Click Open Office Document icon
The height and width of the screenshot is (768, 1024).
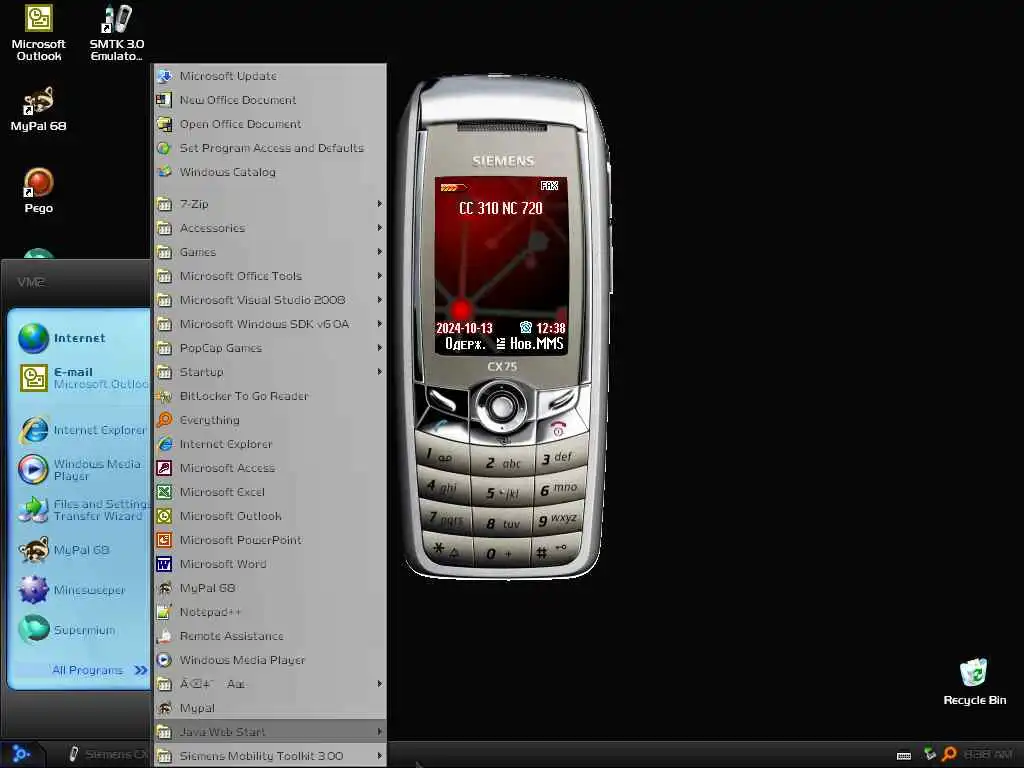click(x=165, y=124)
